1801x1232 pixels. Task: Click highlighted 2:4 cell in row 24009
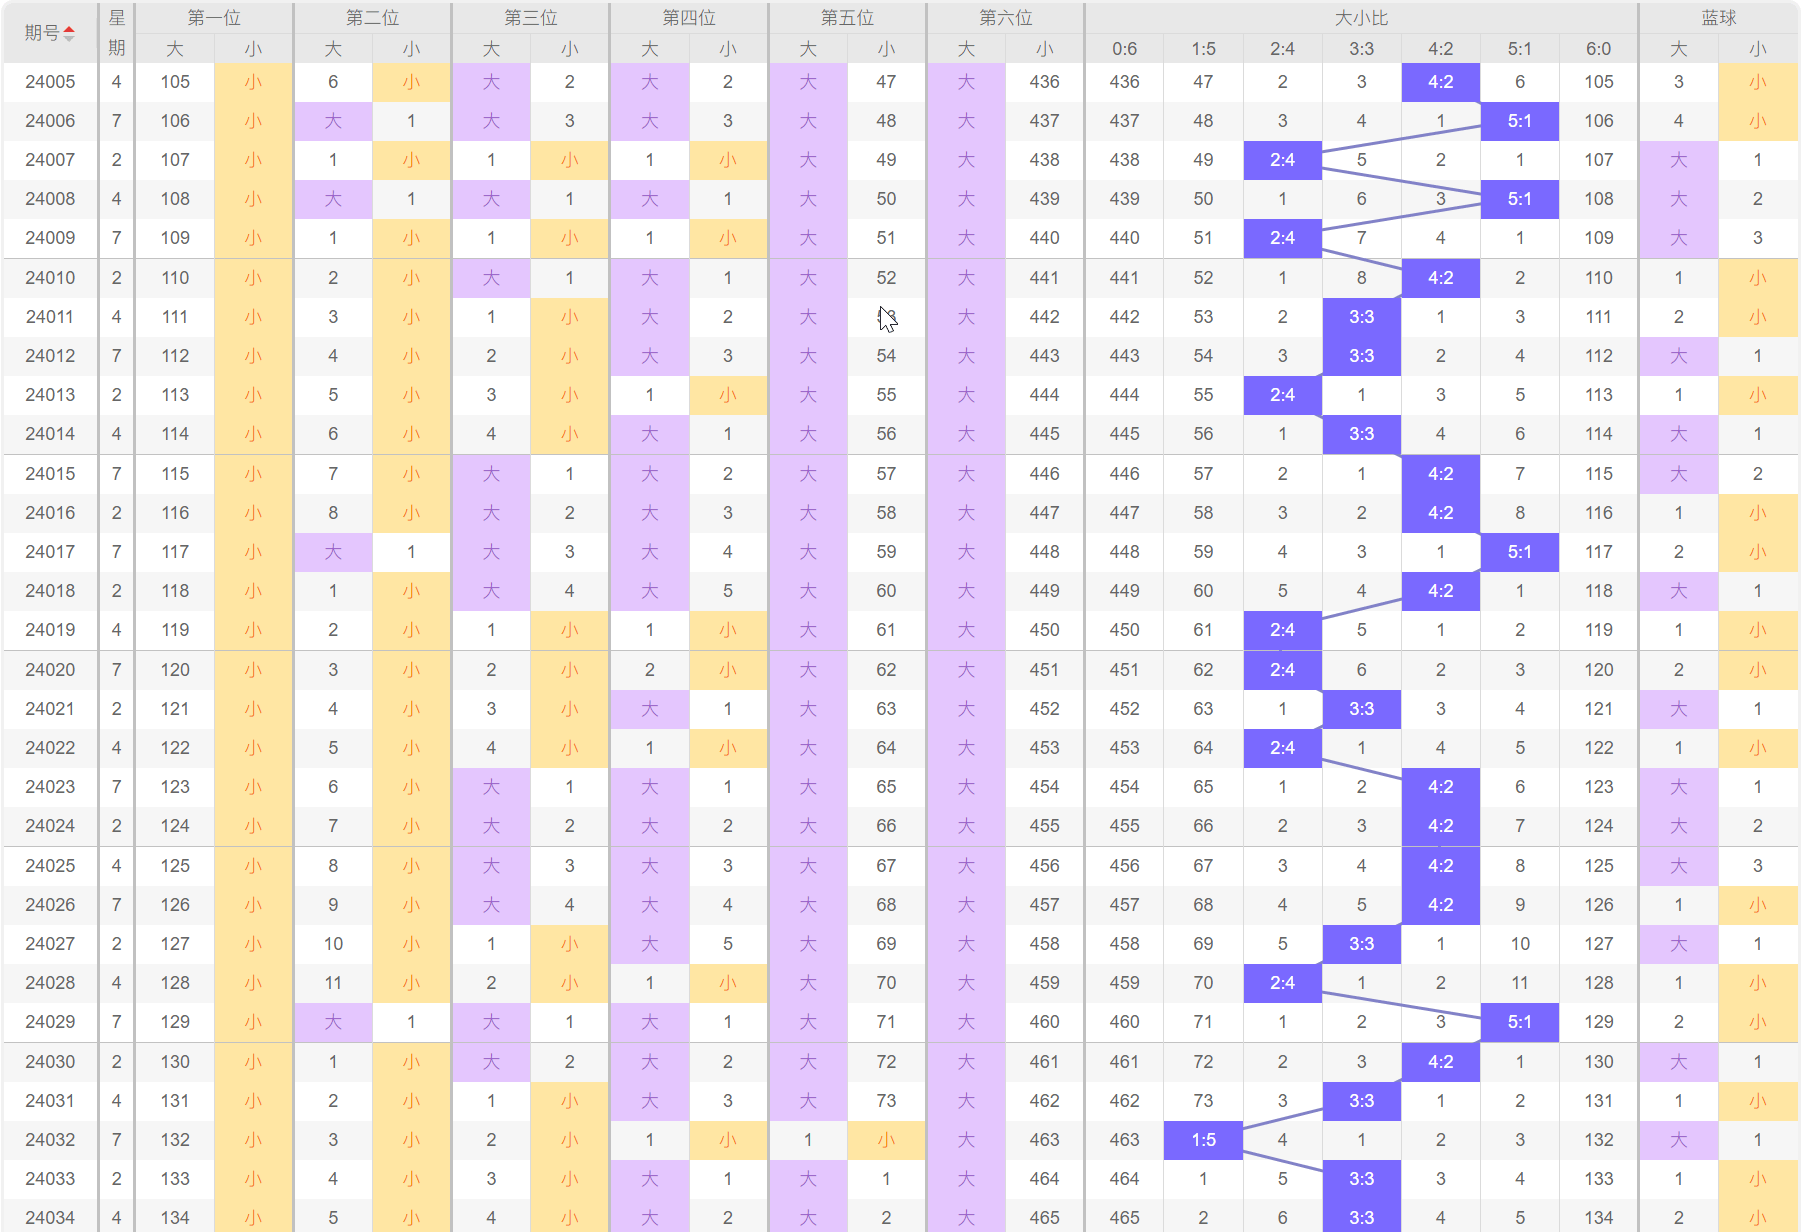1282,238
